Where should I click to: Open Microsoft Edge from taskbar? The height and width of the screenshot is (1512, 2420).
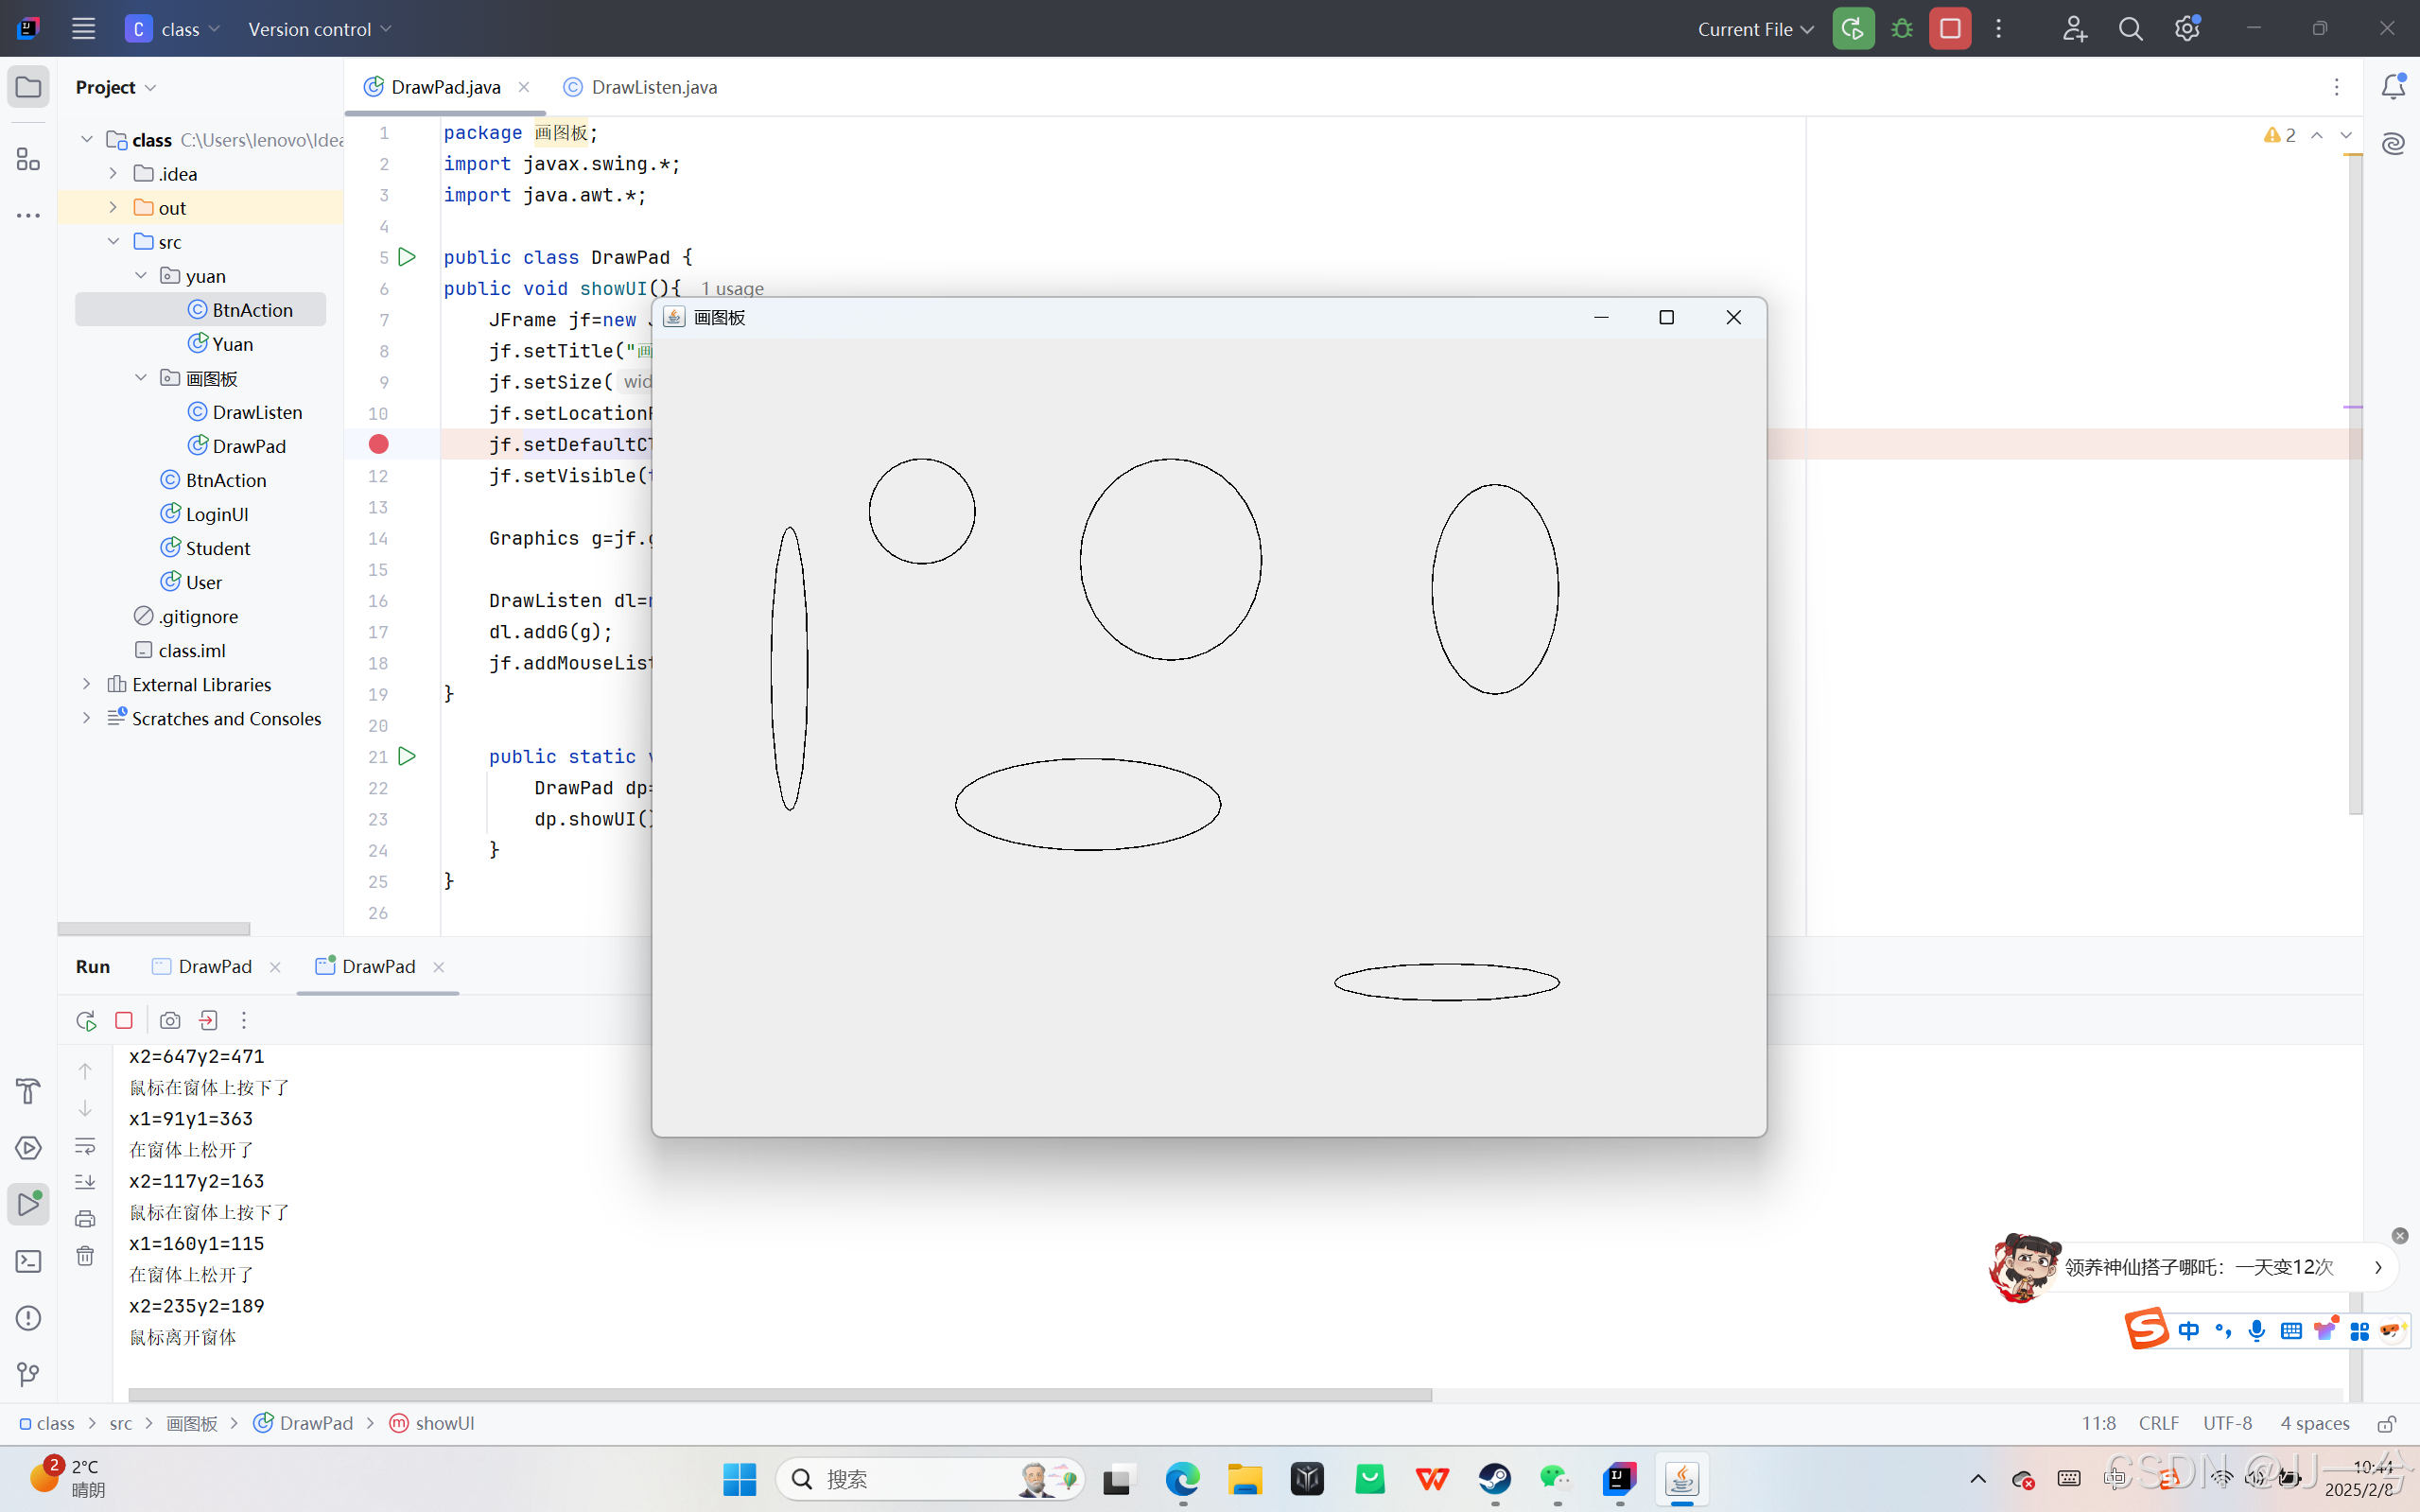[x=1183, y=1479]
